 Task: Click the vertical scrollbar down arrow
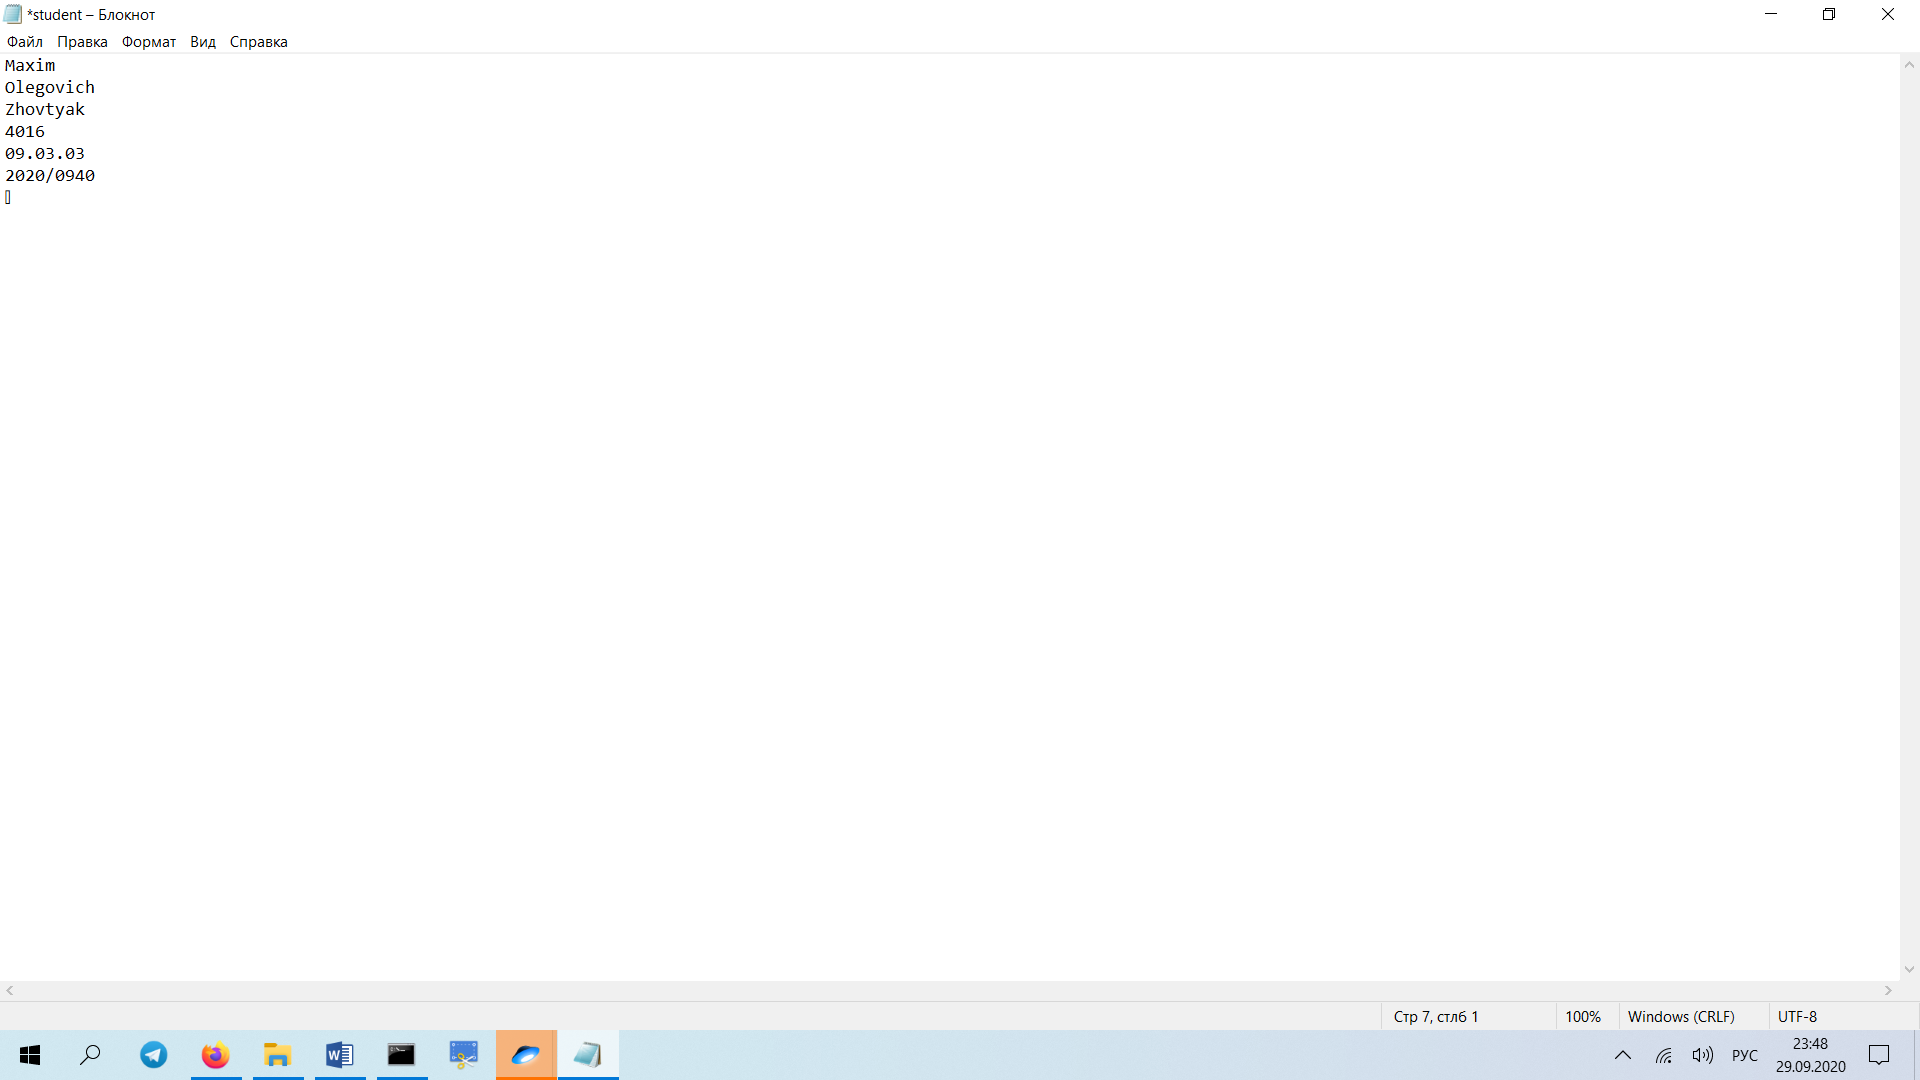pos(1909,969)
